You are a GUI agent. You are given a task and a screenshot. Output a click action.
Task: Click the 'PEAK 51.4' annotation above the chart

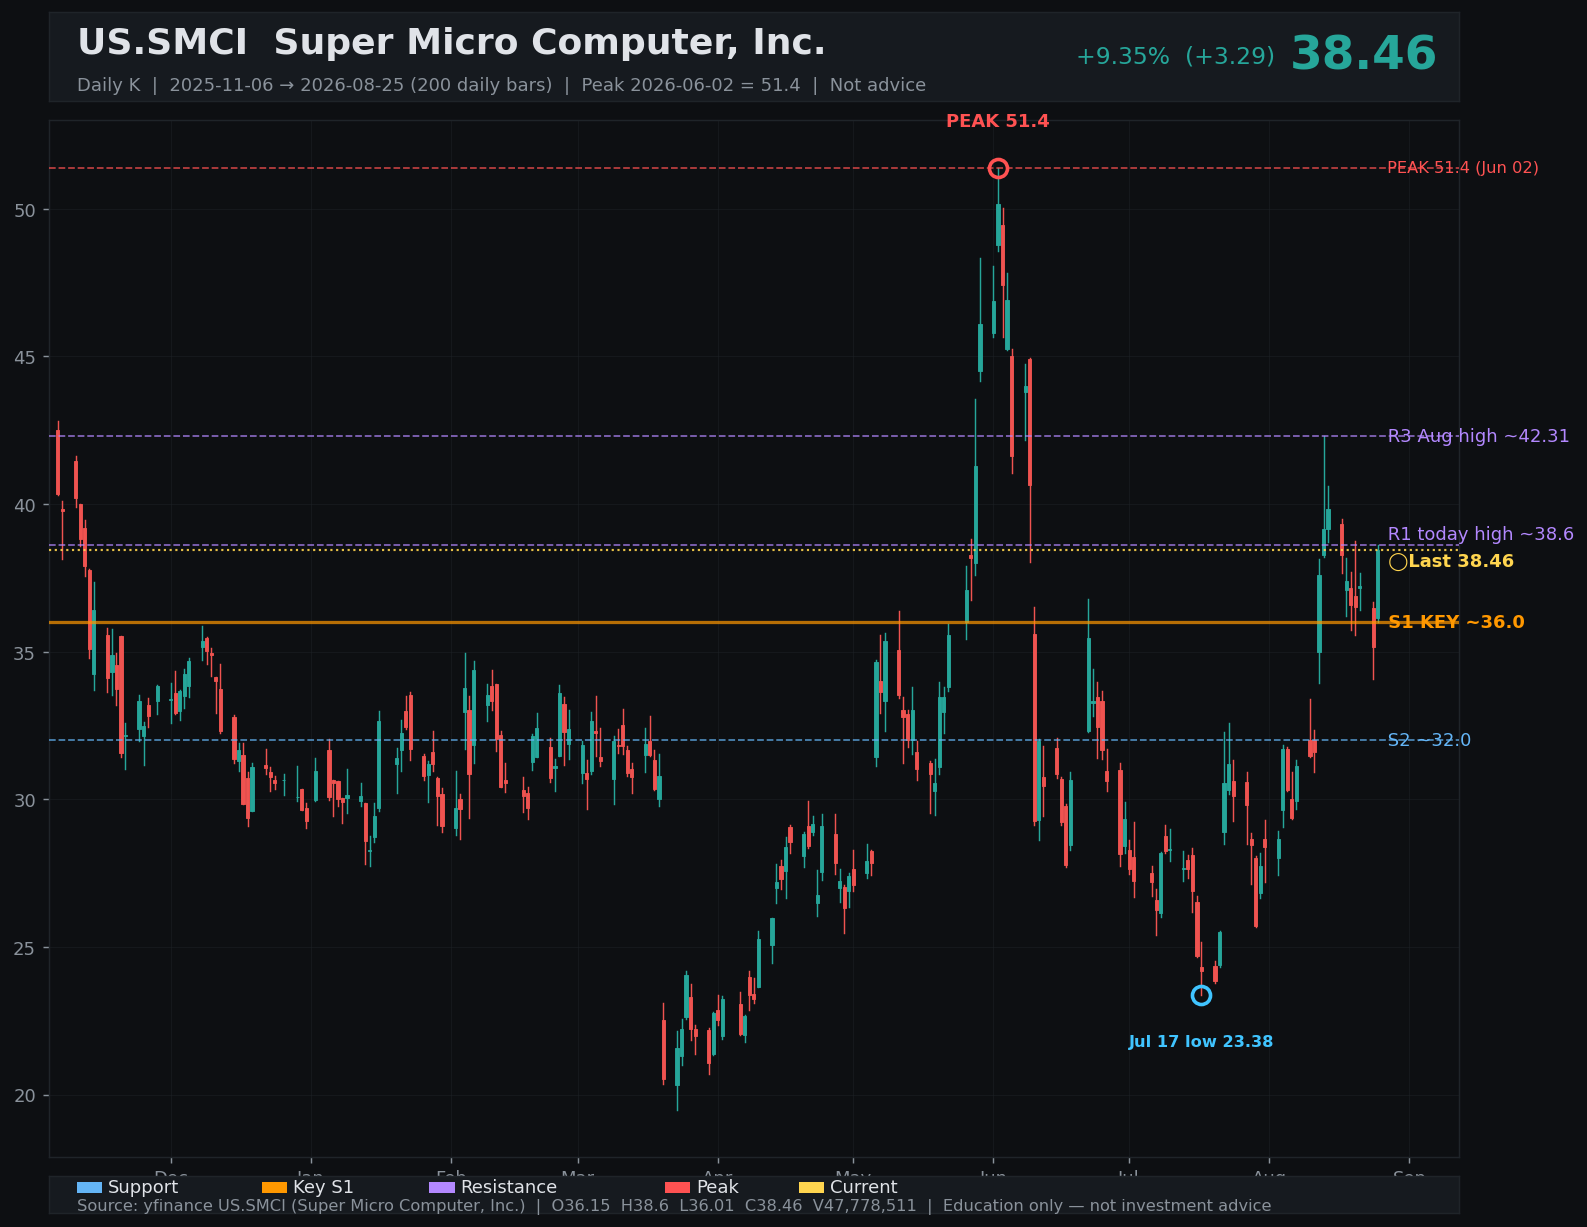[x=998, y=121]
